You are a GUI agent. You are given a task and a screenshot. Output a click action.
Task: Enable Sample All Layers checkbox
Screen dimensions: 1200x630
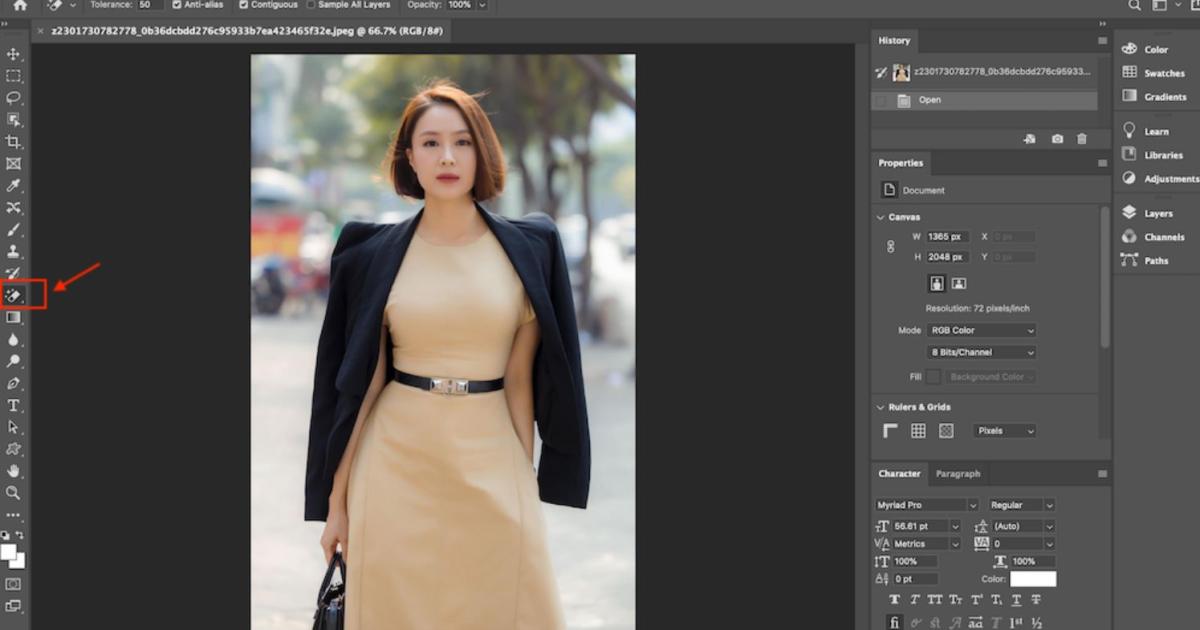311,5
